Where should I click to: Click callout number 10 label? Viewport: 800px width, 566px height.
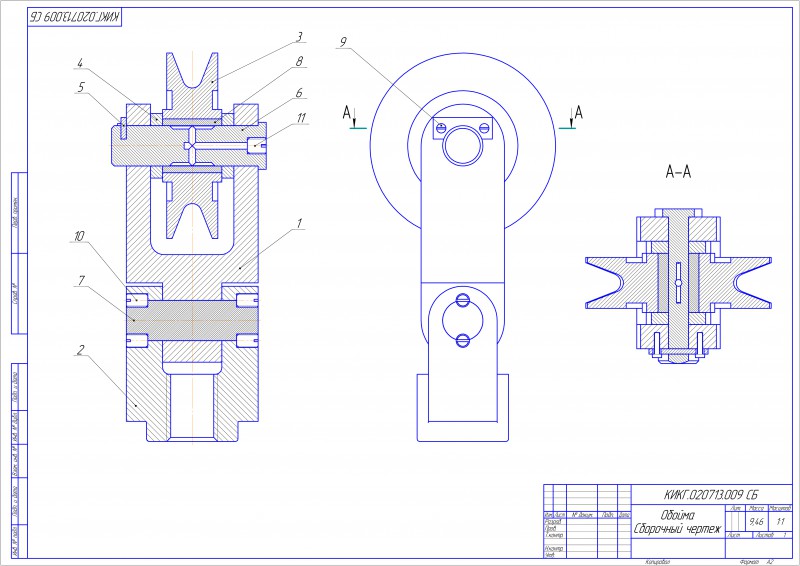[79, 236]
